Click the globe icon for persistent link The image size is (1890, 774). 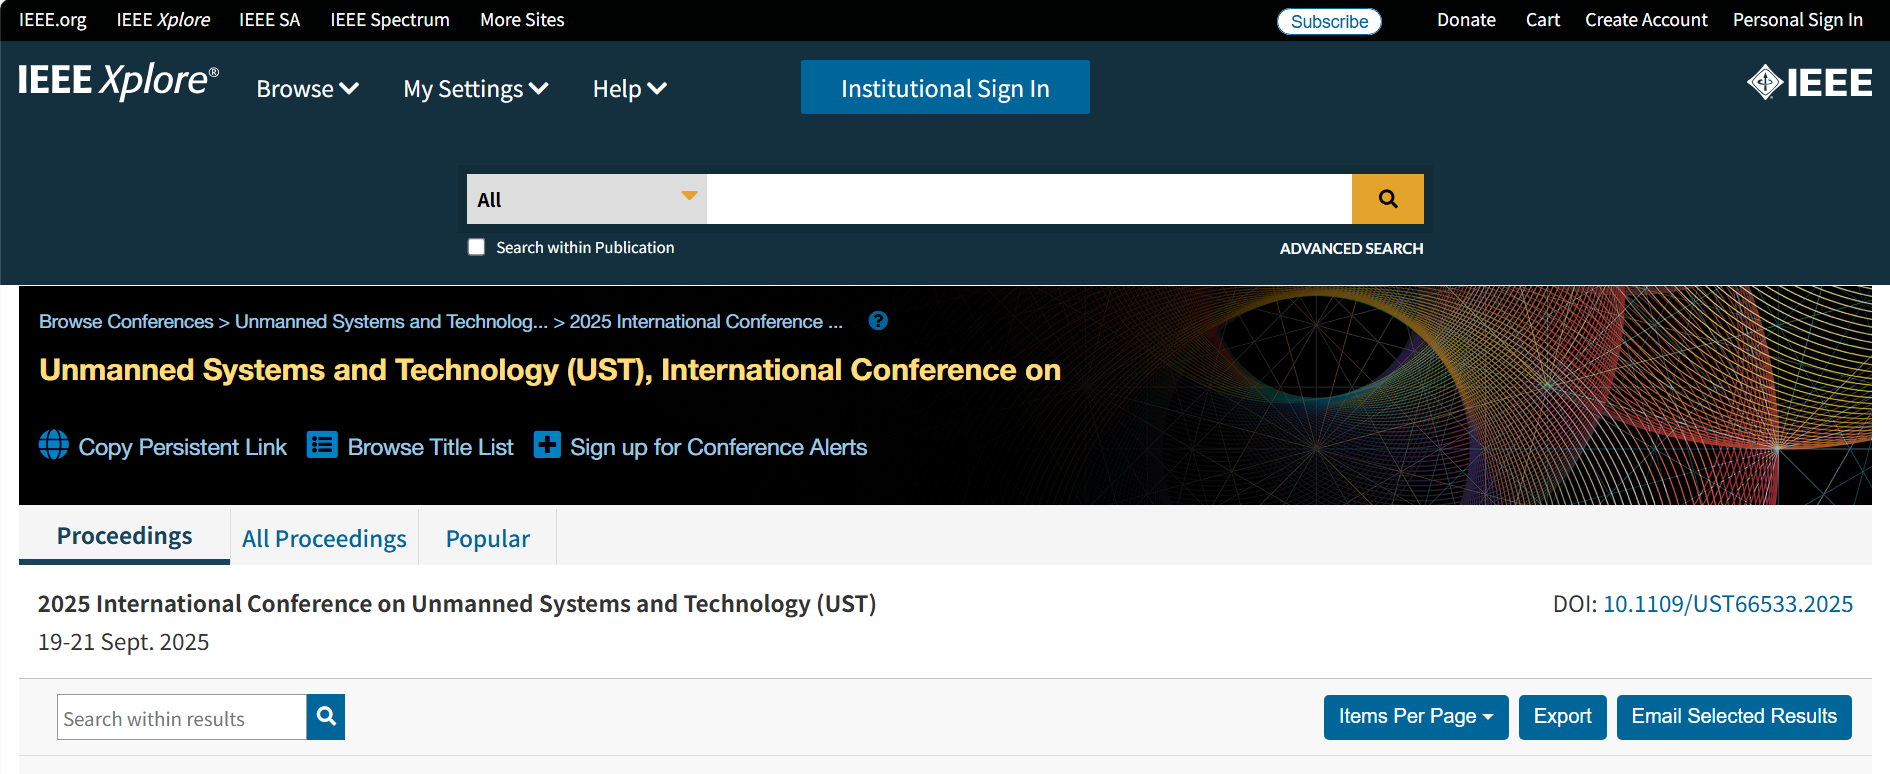[54, 444]
